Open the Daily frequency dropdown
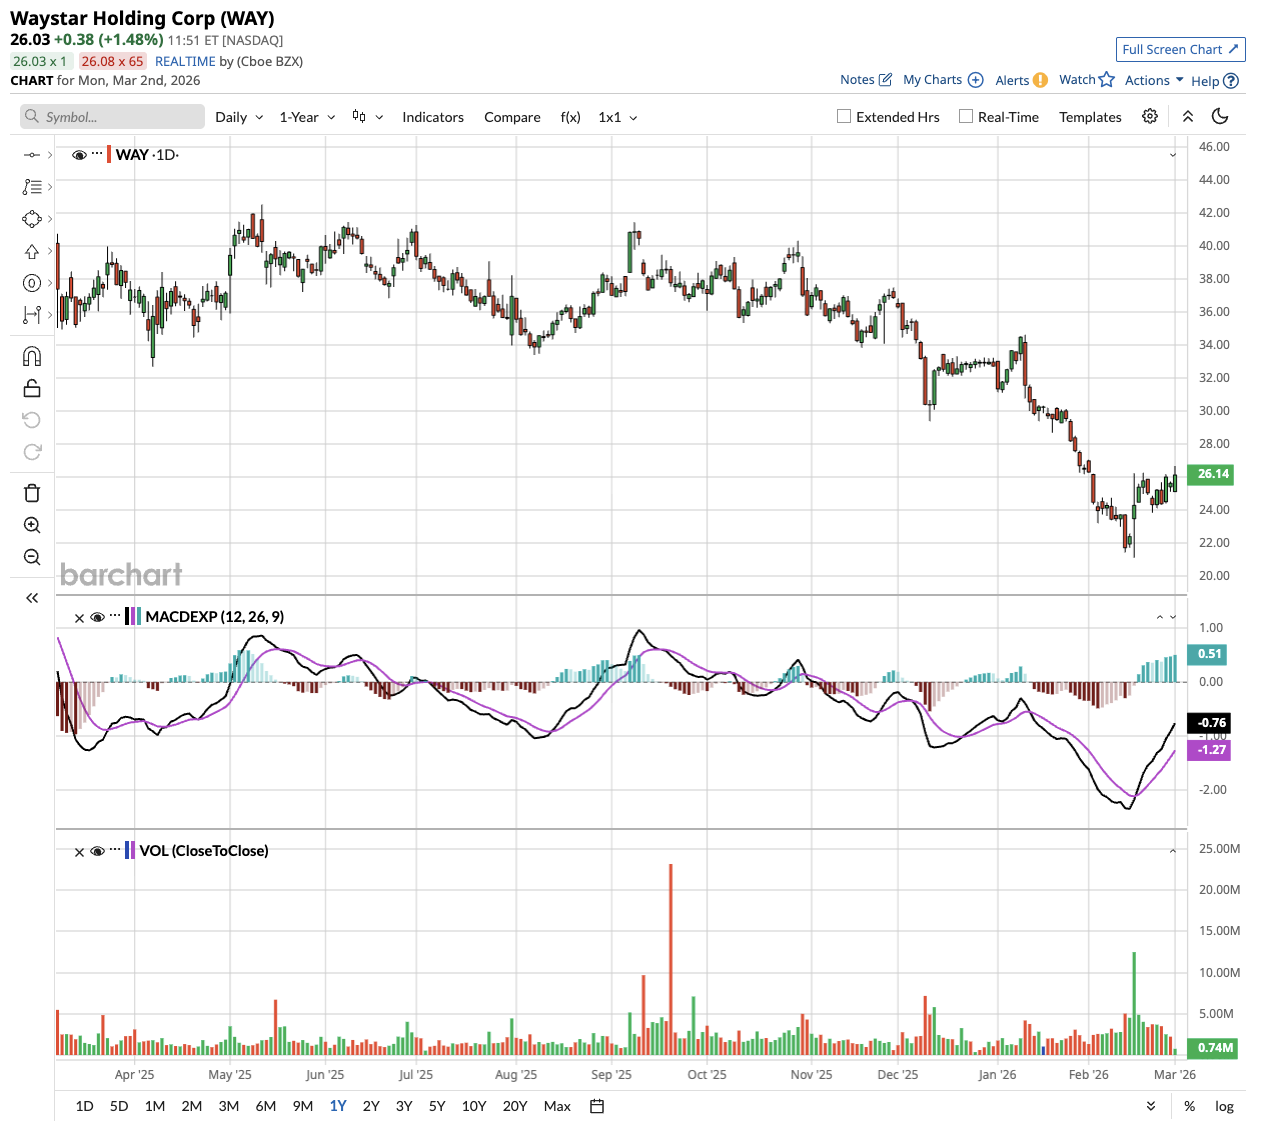 click(240, 117)
